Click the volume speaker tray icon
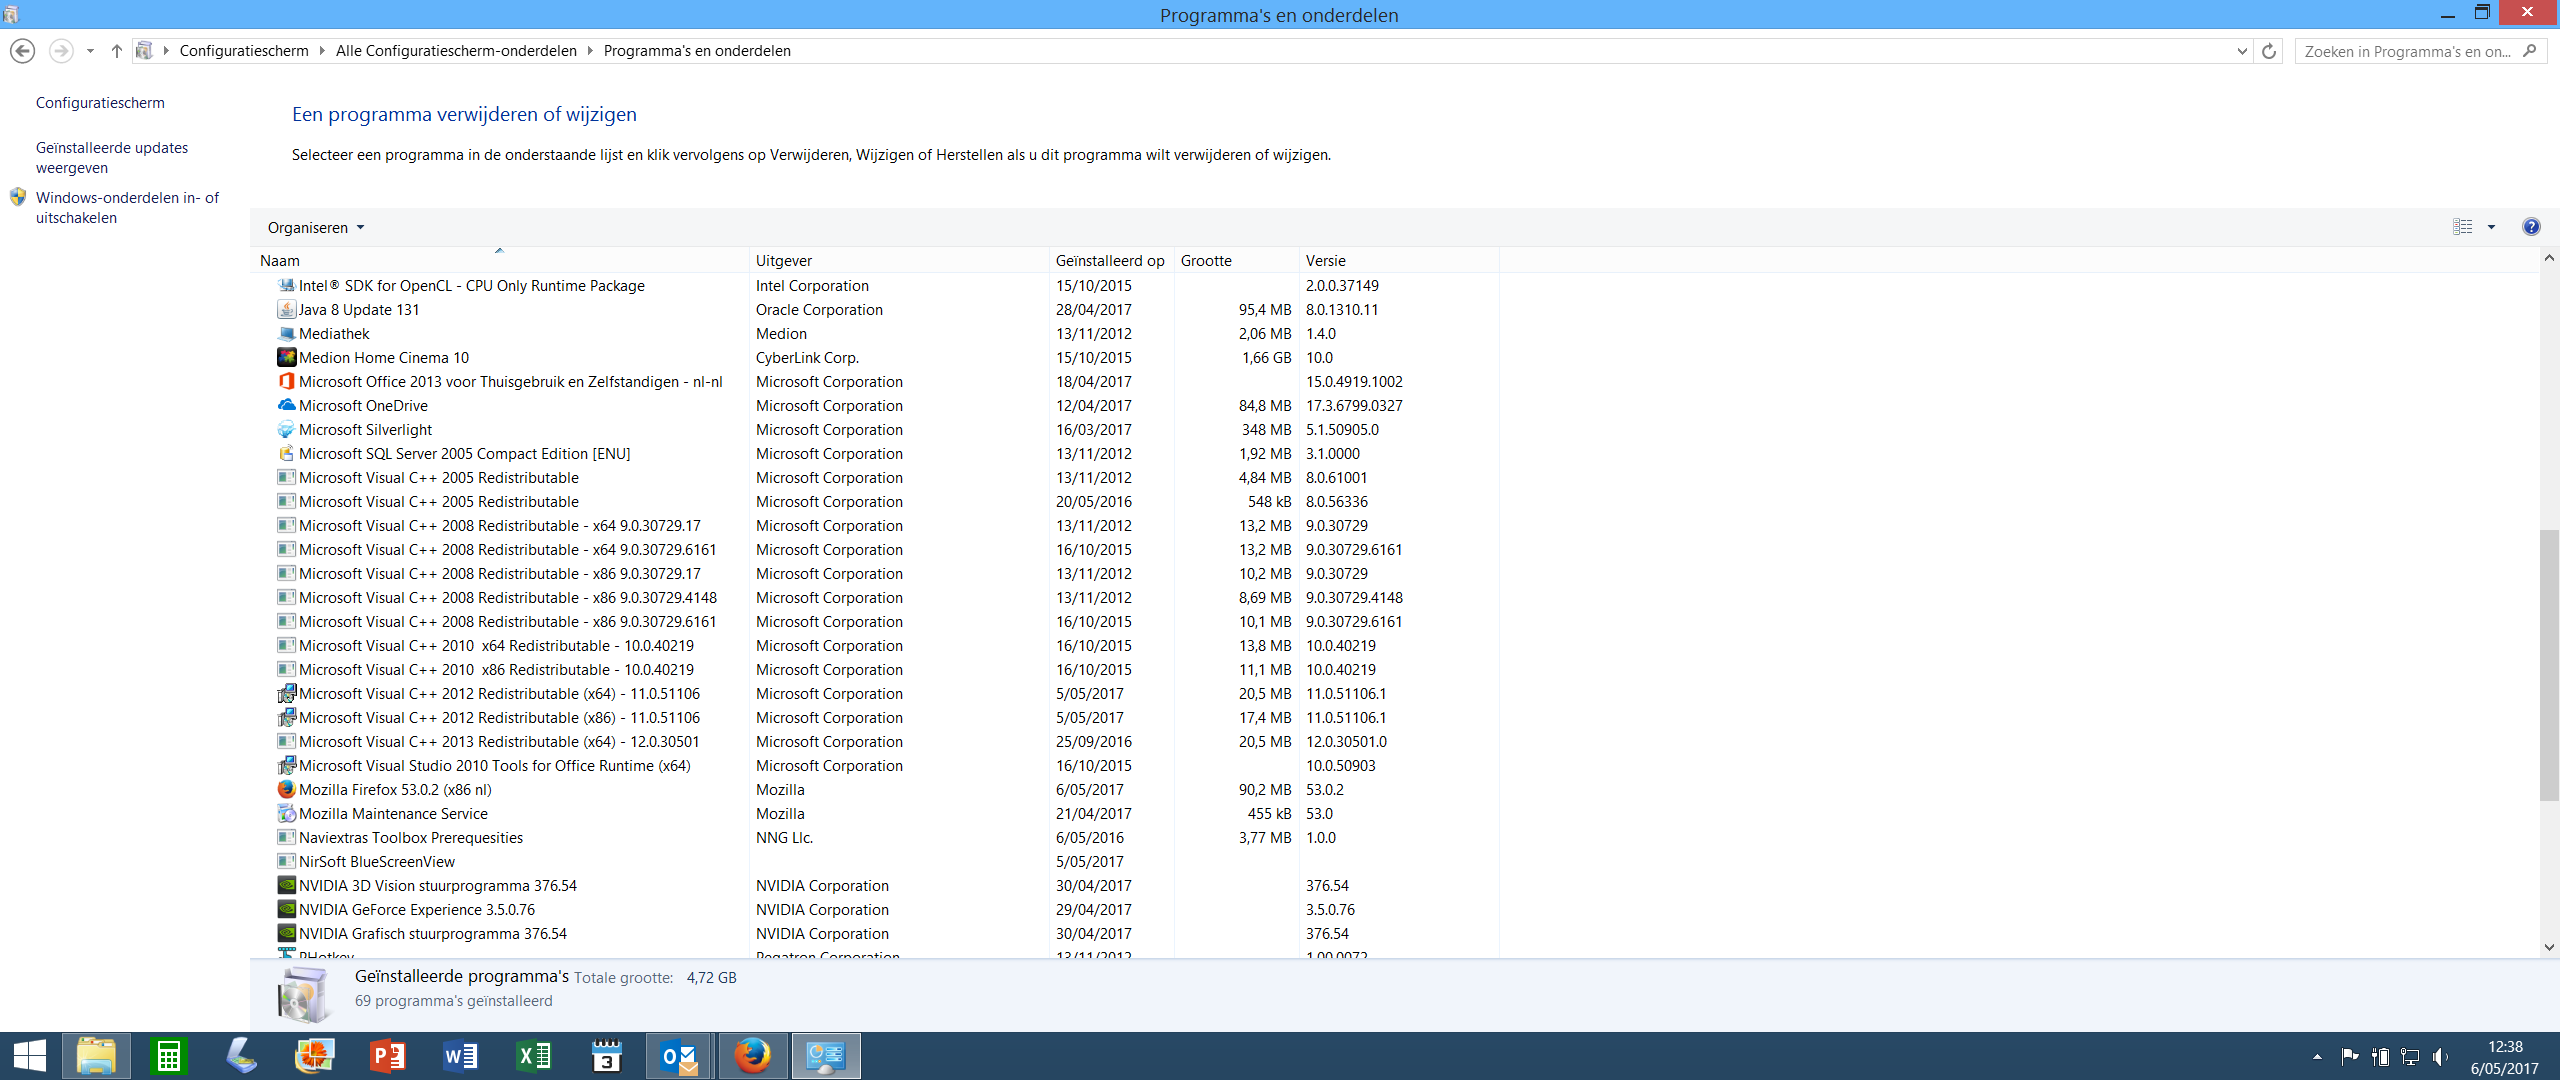The height and width of the screenshot is (1080, 2560). 2440,1057
